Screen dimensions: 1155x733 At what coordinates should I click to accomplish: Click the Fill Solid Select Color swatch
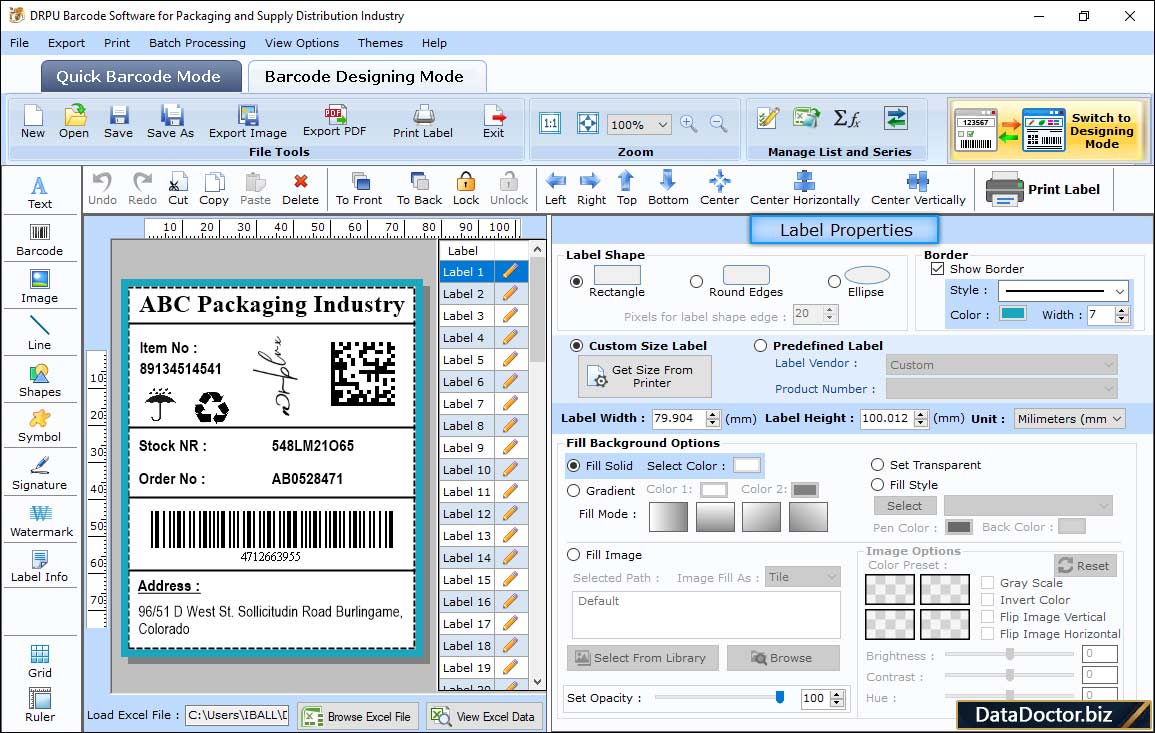pos(746,466)
